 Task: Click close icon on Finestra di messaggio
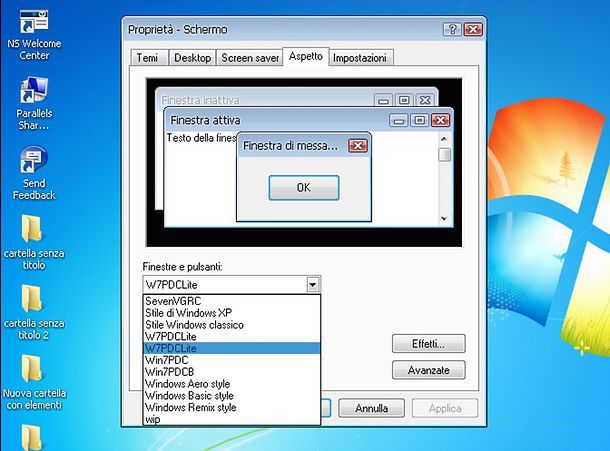[358, 146]
